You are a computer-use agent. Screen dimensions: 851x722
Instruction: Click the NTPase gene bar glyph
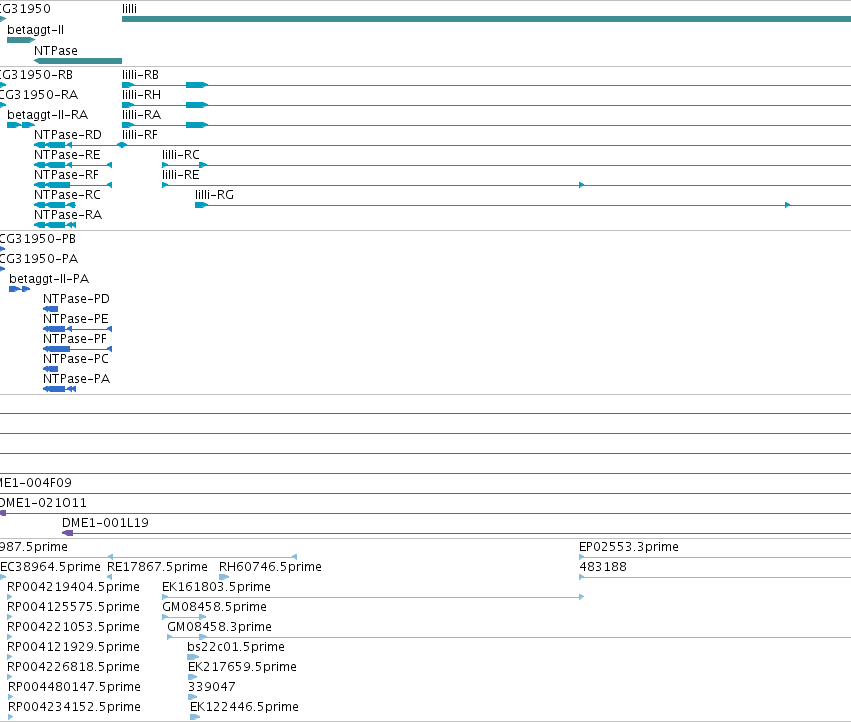click(x=78, y=61)
